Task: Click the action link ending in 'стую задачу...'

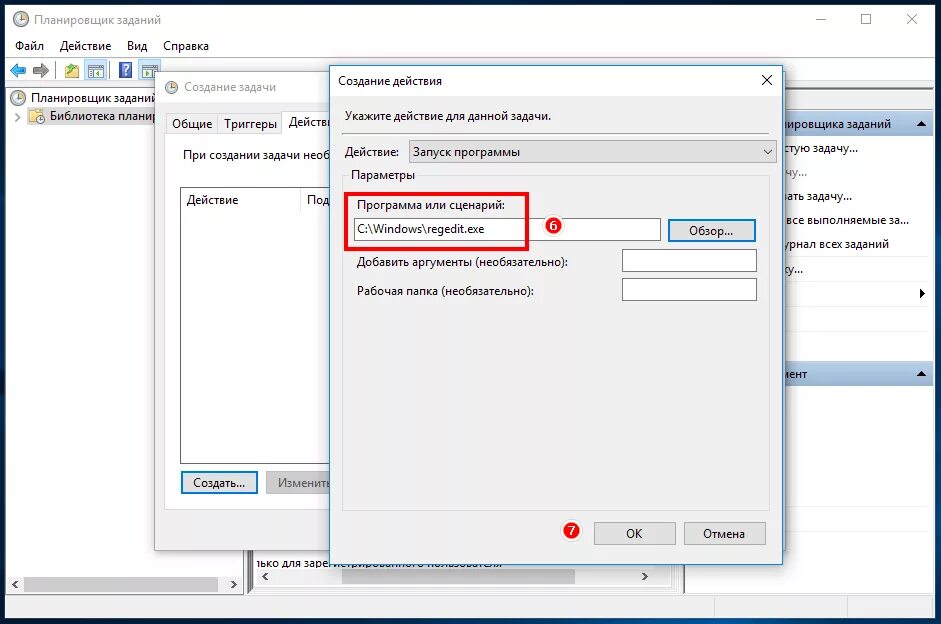Action: pos(822,148)
